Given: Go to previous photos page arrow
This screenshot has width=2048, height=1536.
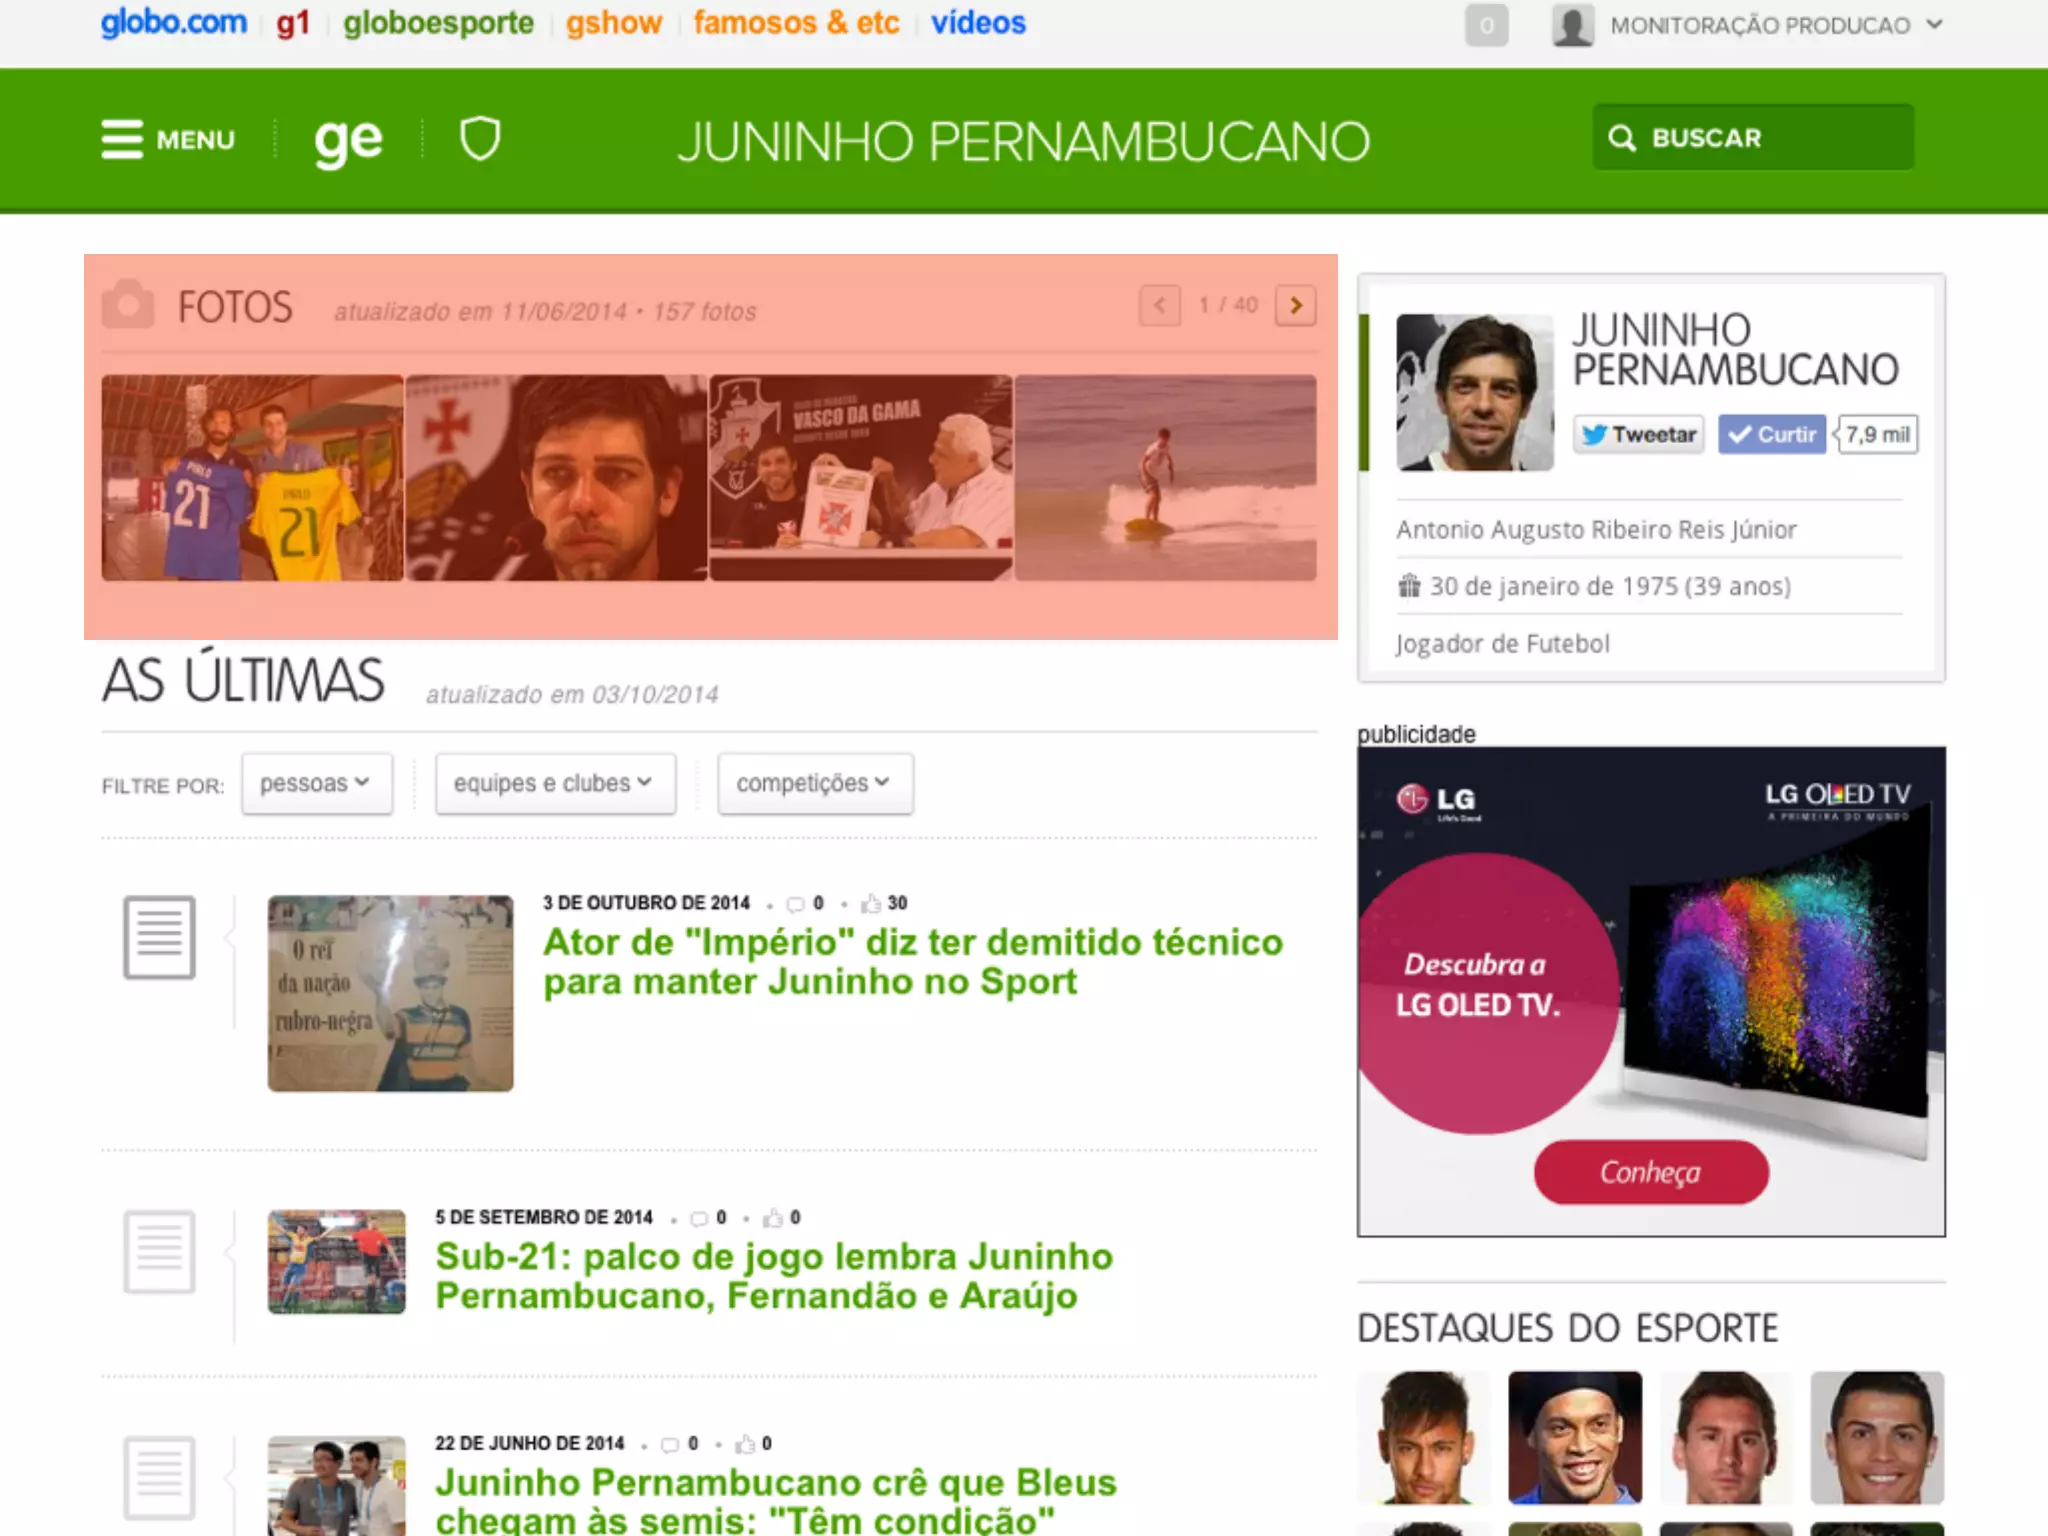Looking at the screenshot, I should [1159, 305].
